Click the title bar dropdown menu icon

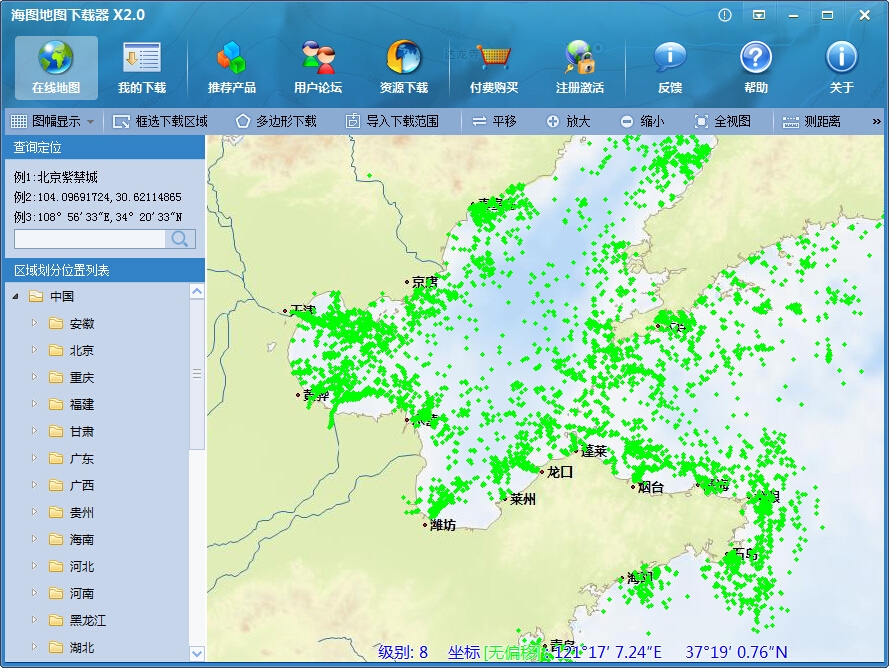pyautogui.click(x=759, y=15)
